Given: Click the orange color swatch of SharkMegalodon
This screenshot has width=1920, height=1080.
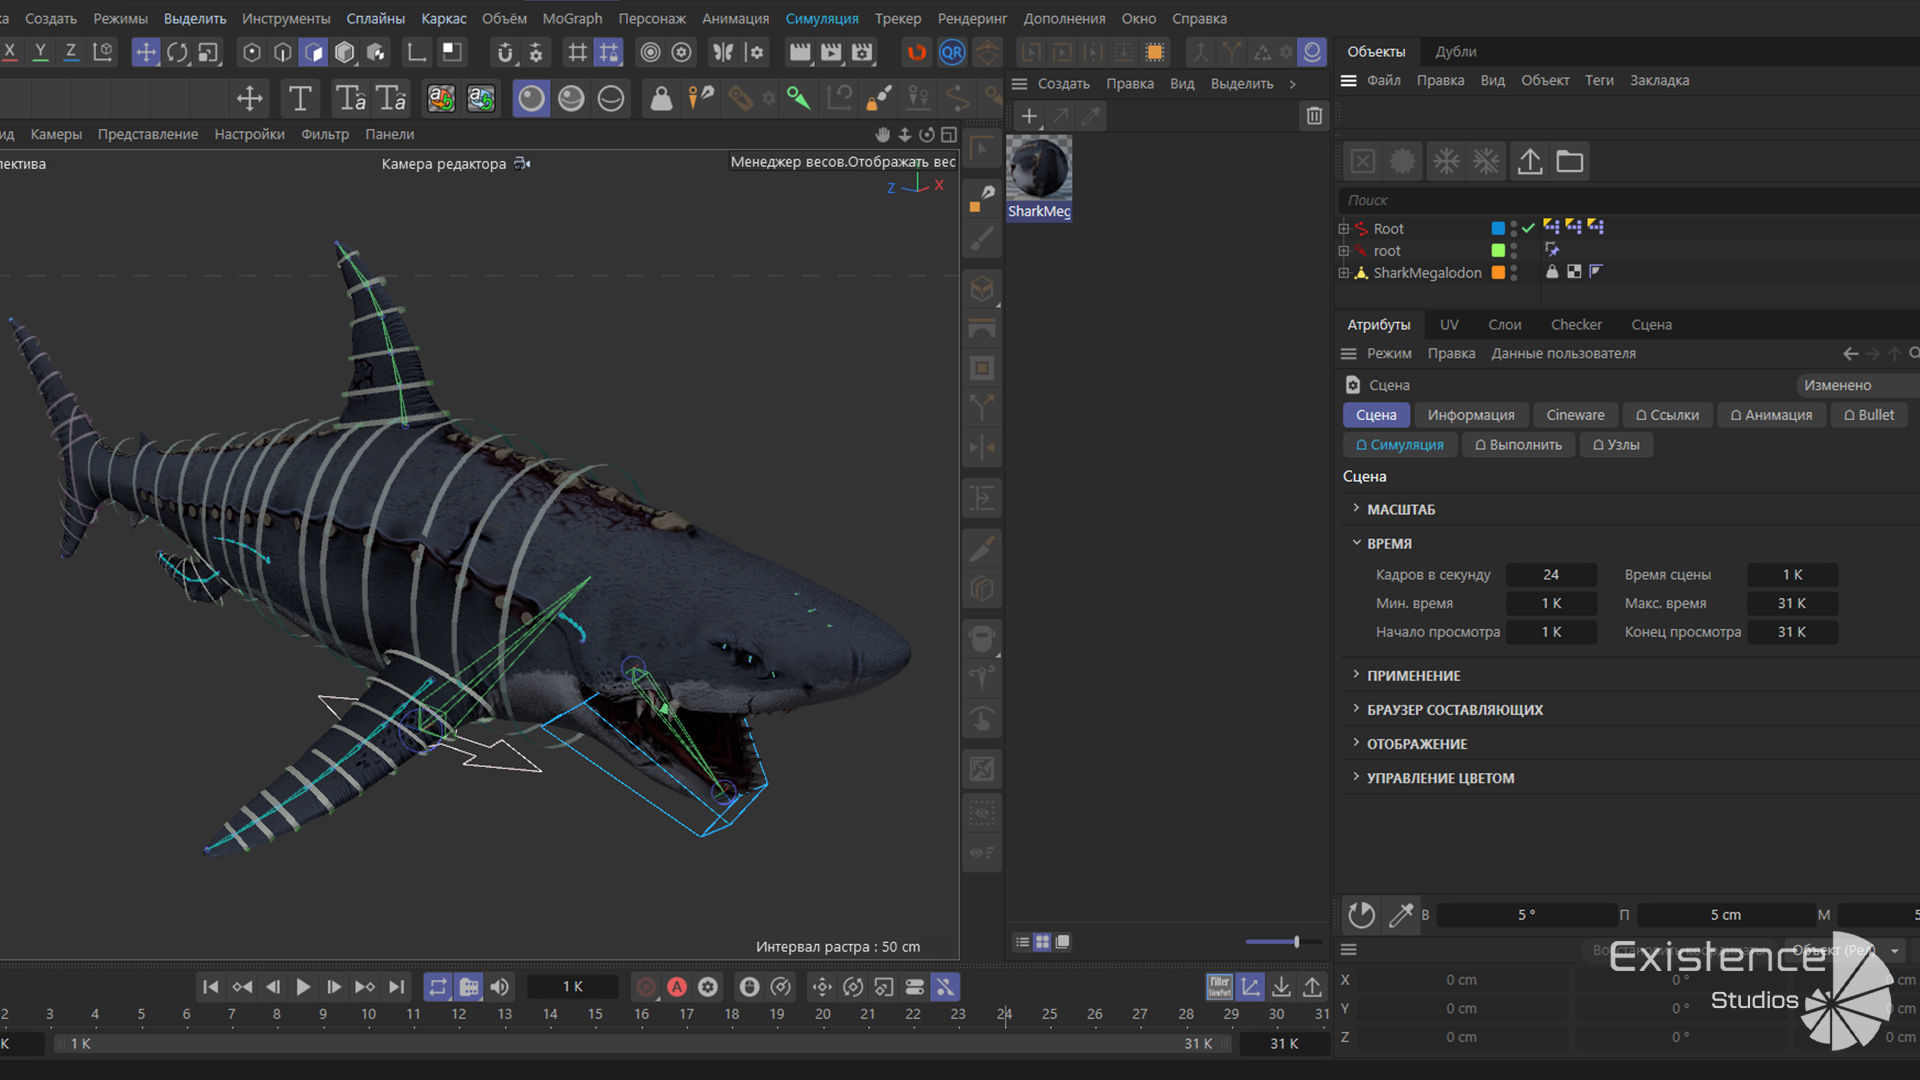Looking at the screenshot, I should 1498,272.
